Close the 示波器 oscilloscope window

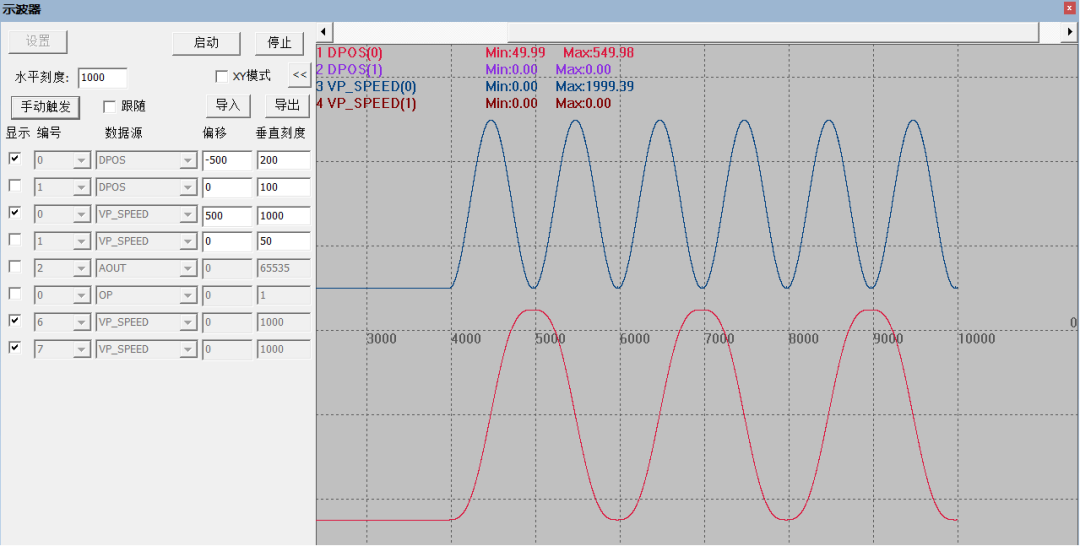click(1070, 8)
